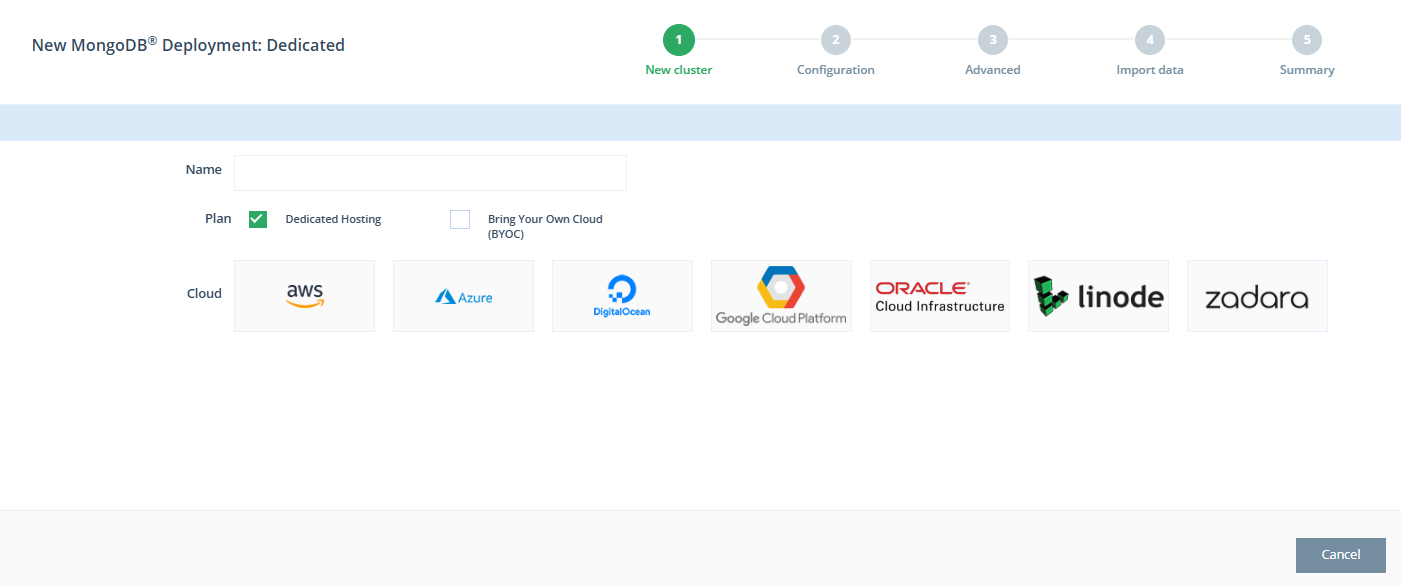Enable Bring Your Own Cloud checkbox
The width and height of the screenshot is (1401, 585).
(460, 219)
